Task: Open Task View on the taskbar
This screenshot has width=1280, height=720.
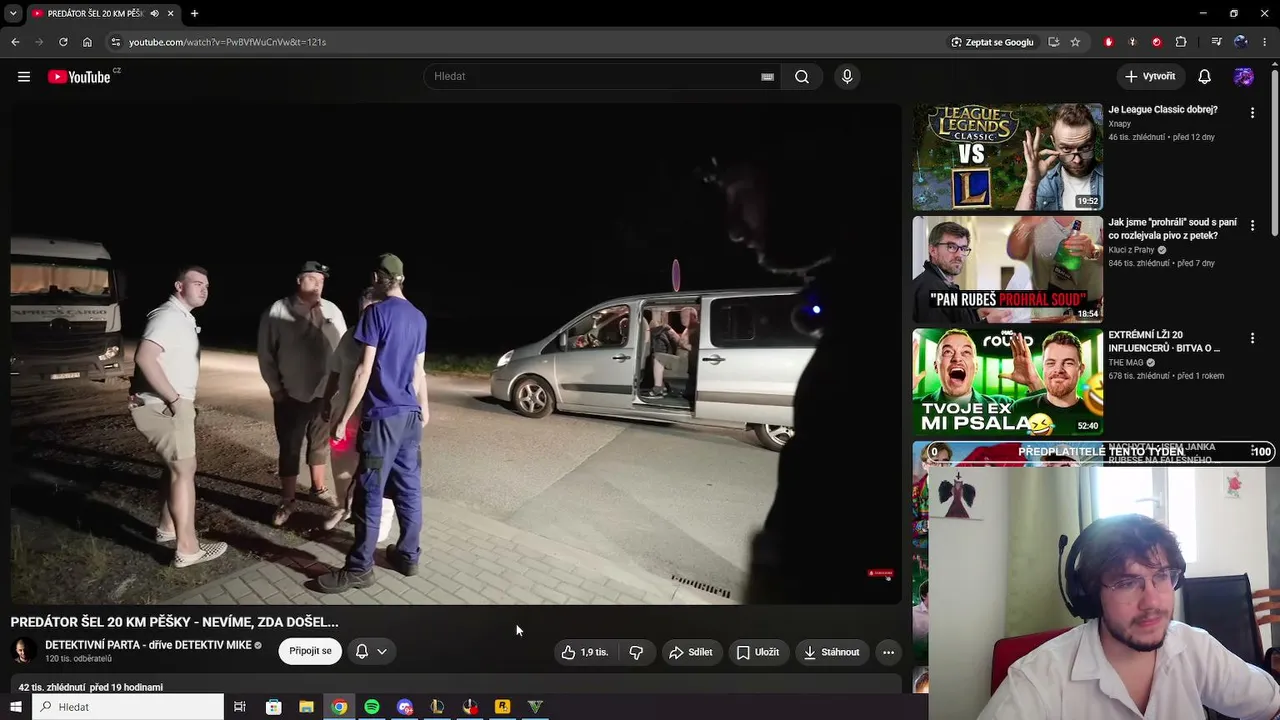Action: [x=240, y=707]
